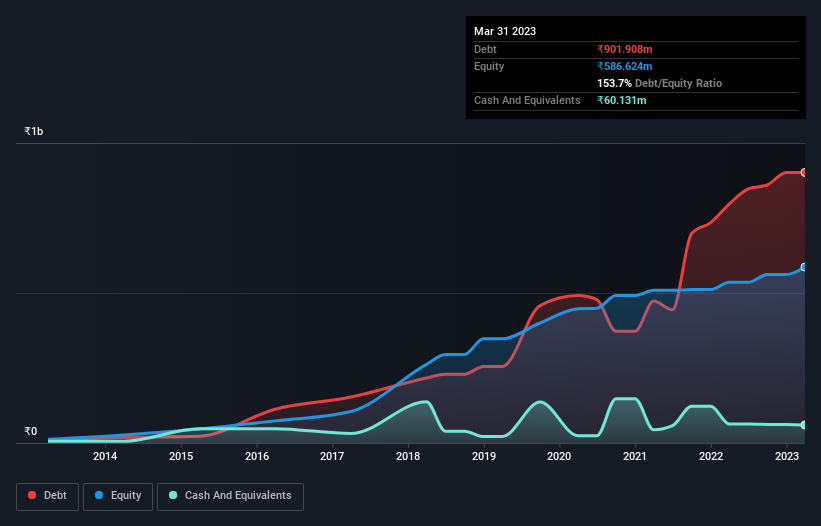Select the 2018 x-axis label
This screenshot has width=821, height=526.
tap(408, 456)
